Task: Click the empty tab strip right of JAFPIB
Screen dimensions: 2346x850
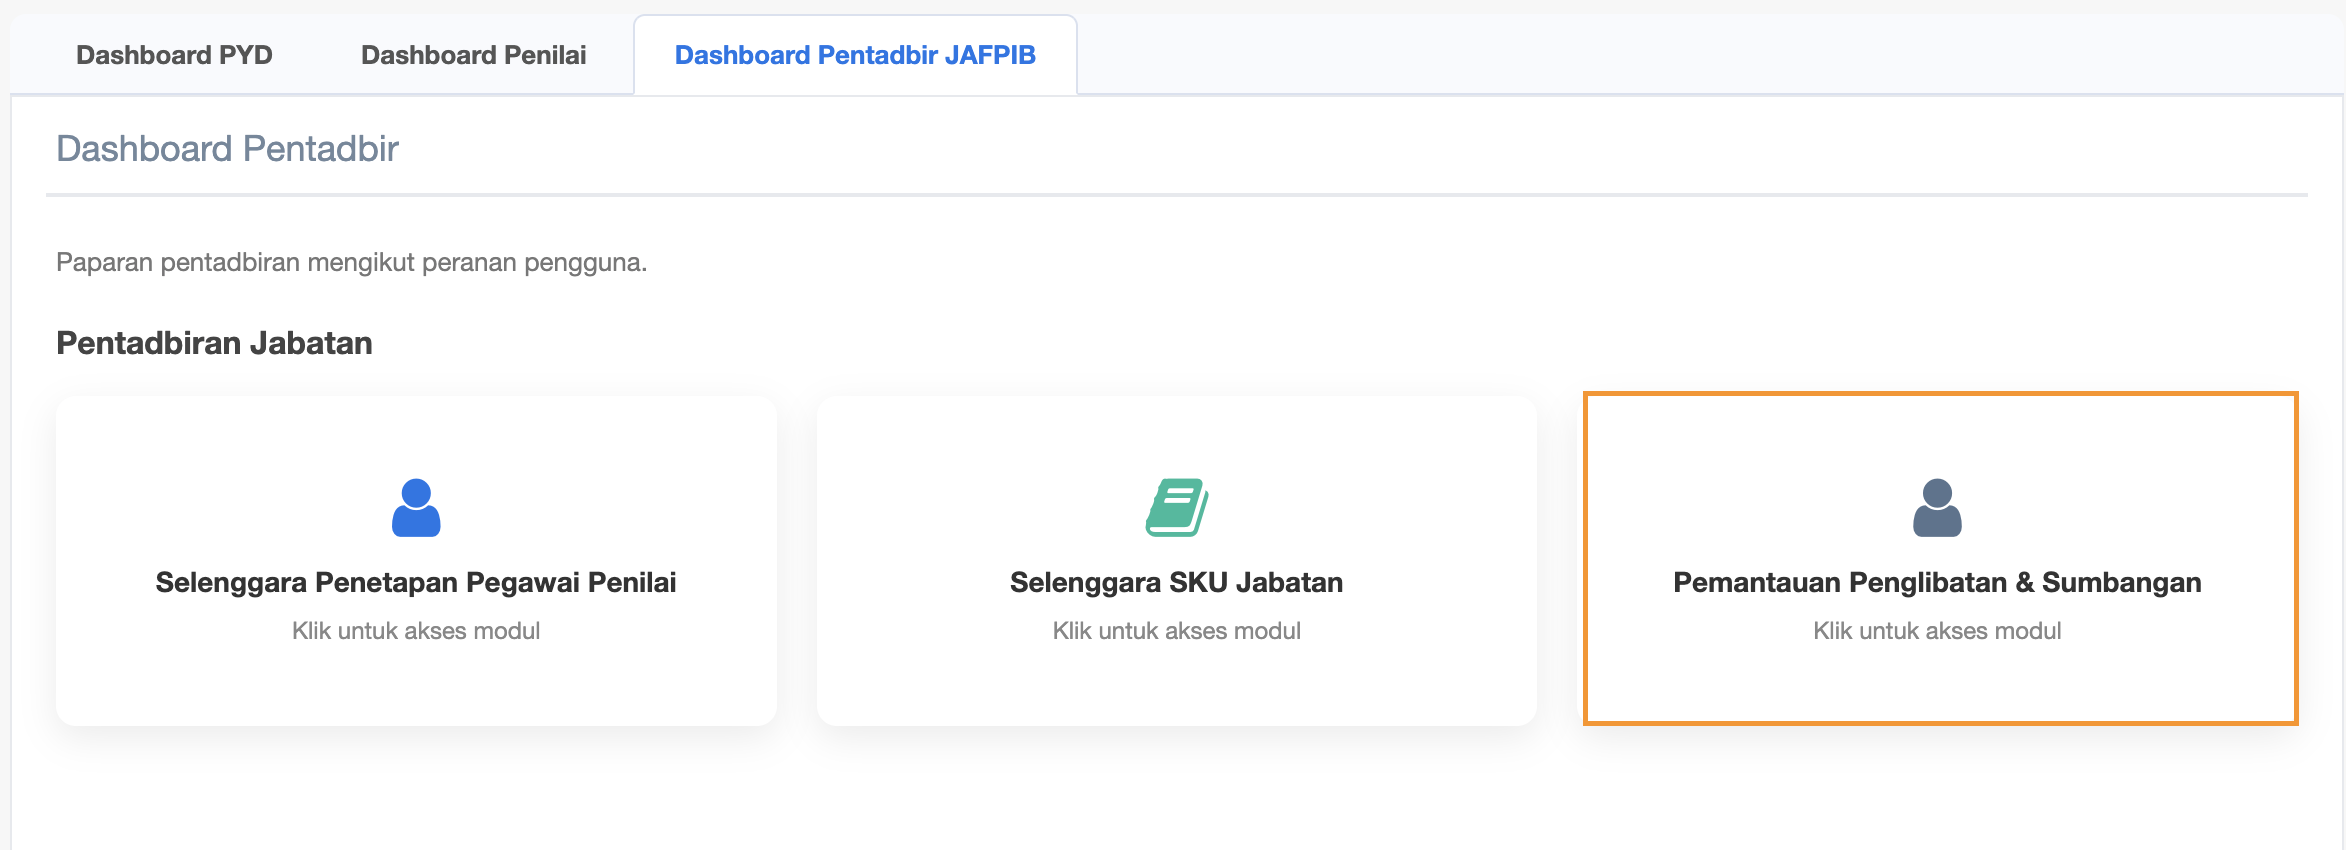Action: tap(1700, 55)
